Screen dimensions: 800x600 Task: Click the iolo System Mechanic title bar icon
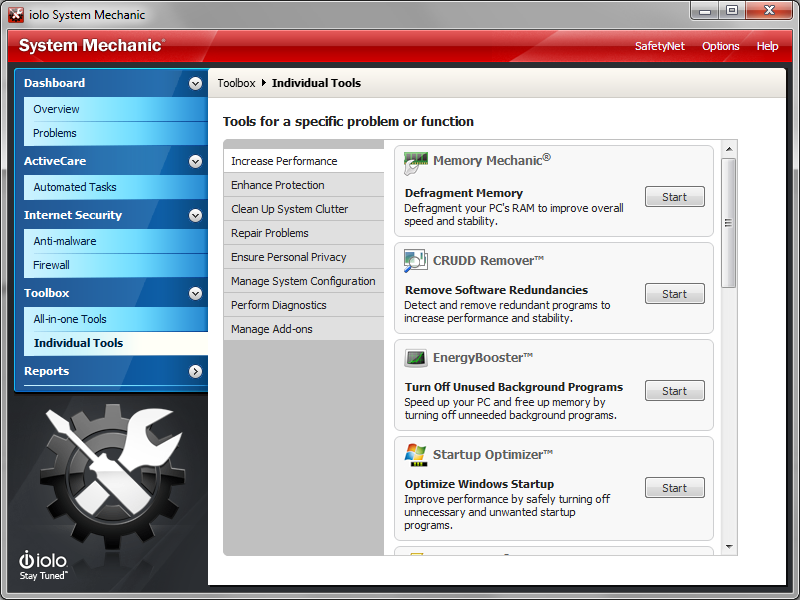click(16, 15)
